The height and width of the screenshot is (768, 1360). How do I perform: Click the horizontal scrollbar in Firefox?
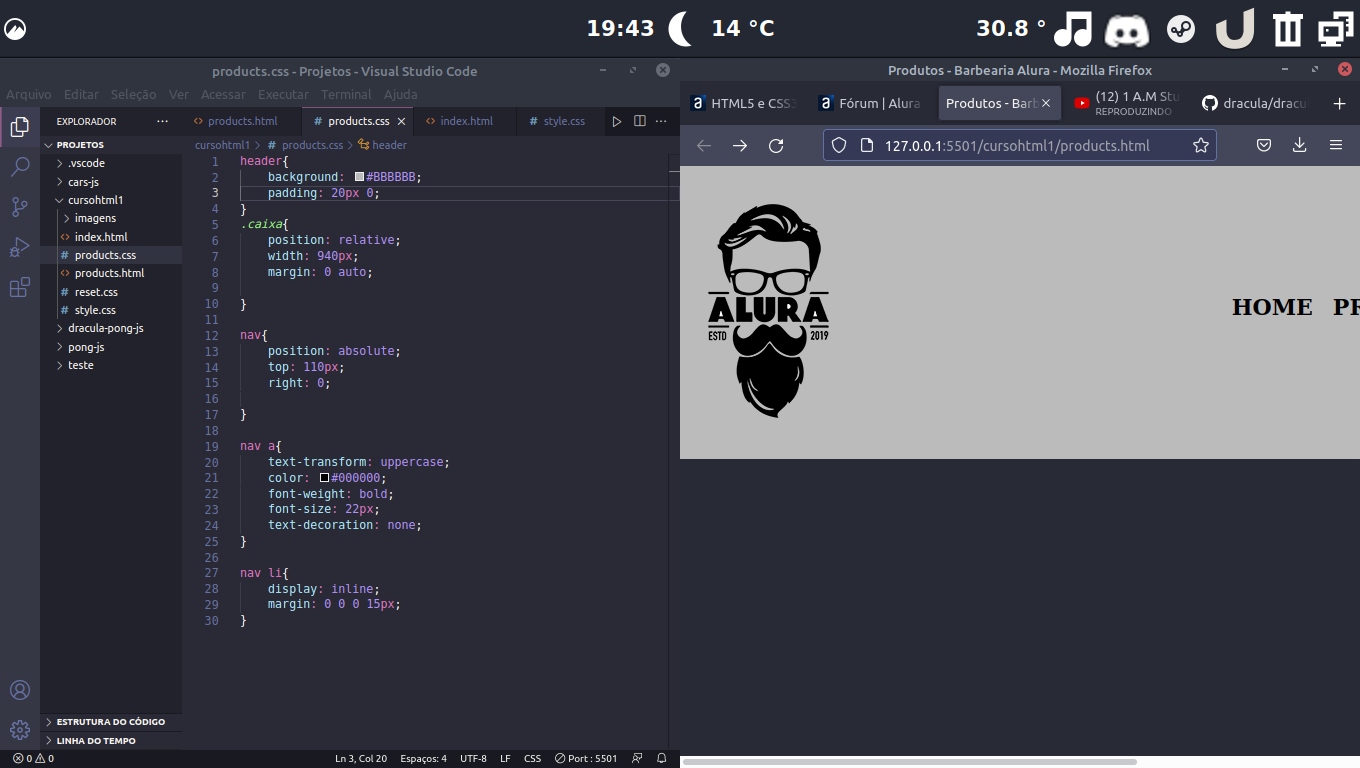click(x=910, y=762)
